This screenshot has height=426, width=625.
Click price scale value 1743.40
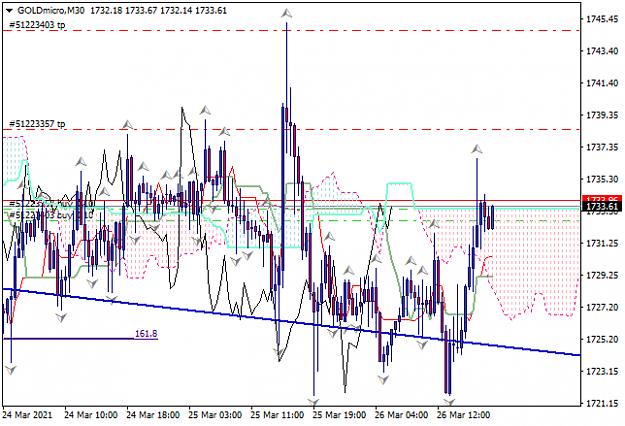[602, 51]
